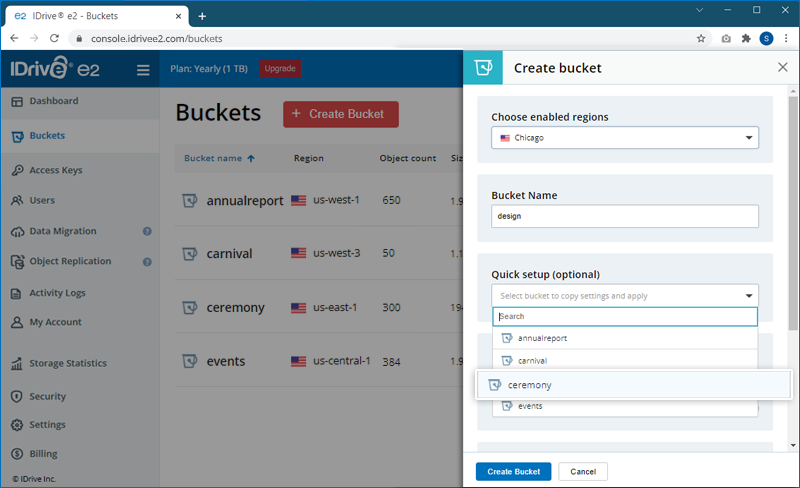Click the Data Migration help icon
Viewport: 800px width, 488px height.
(x=147, y=231)
